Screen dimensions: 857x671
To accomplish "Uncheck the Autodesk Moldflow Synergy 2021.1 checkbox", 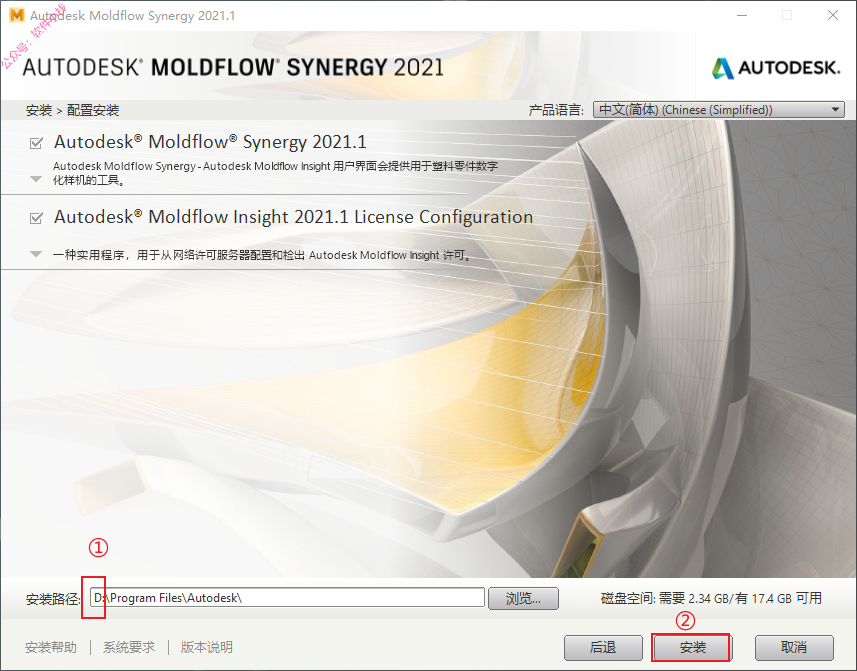I will 36,143.
